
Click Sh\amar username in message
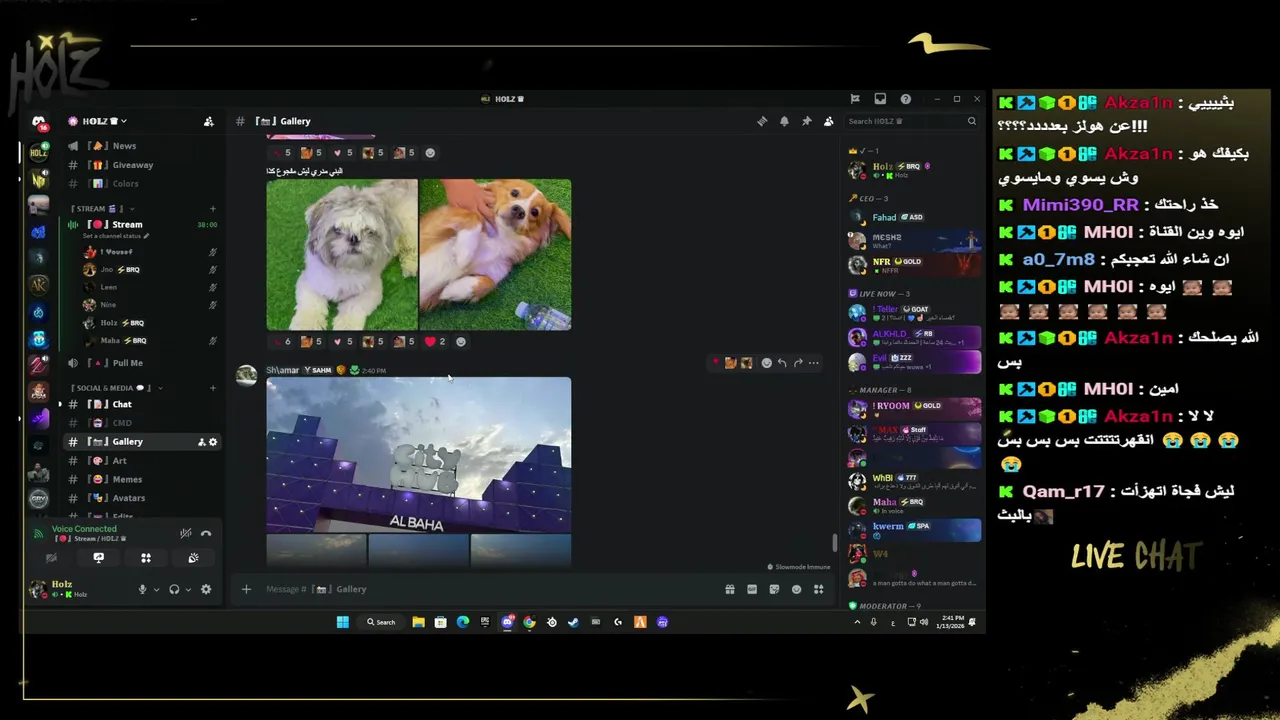[x=282, y=370]
